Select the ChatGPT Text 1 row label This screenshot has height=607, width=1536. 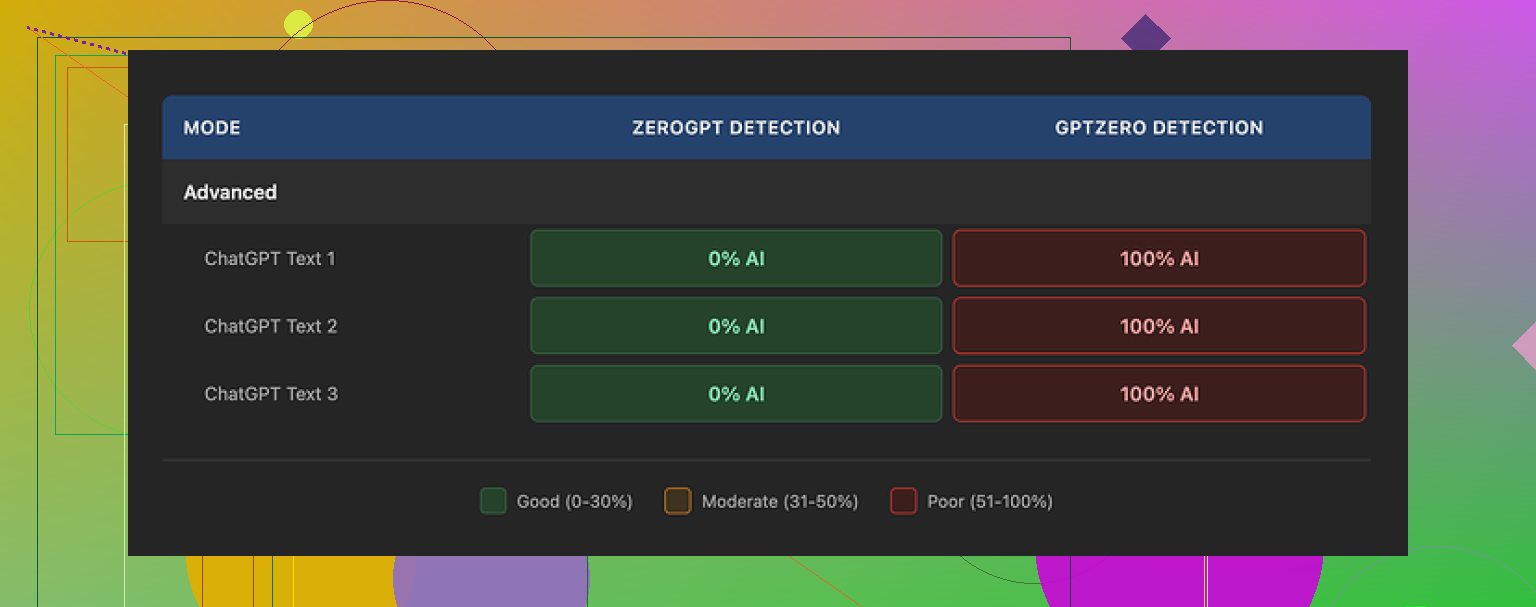click(270, 258)
